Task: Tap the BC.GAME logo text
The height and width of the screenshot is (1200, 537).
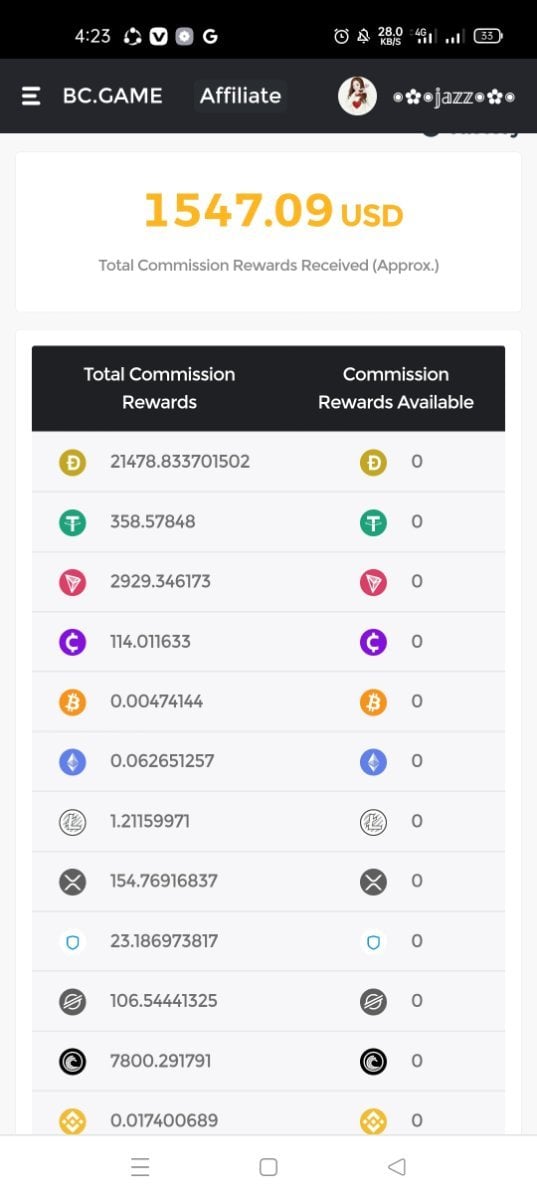Action: point(113,96)
